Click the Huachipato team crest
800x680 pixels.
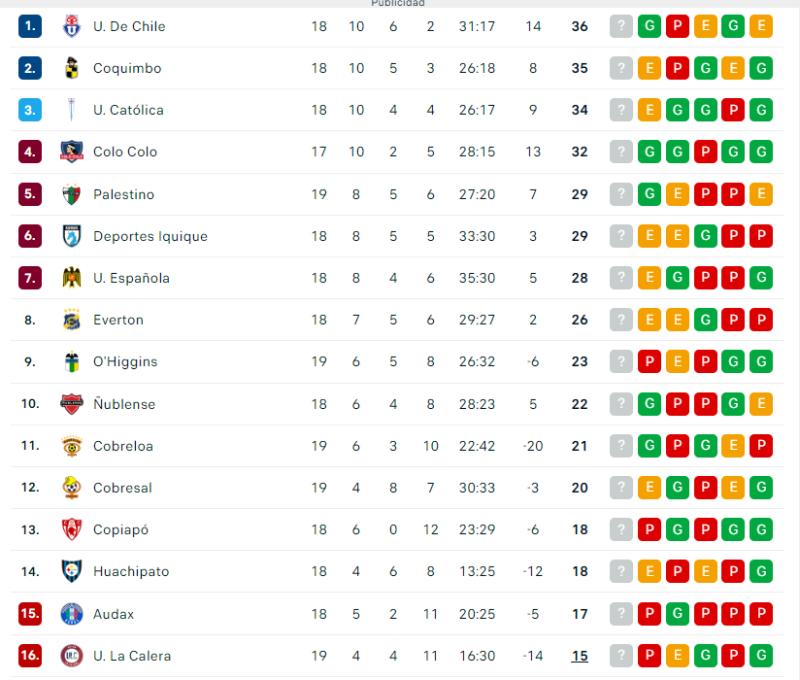click(70, 572)
